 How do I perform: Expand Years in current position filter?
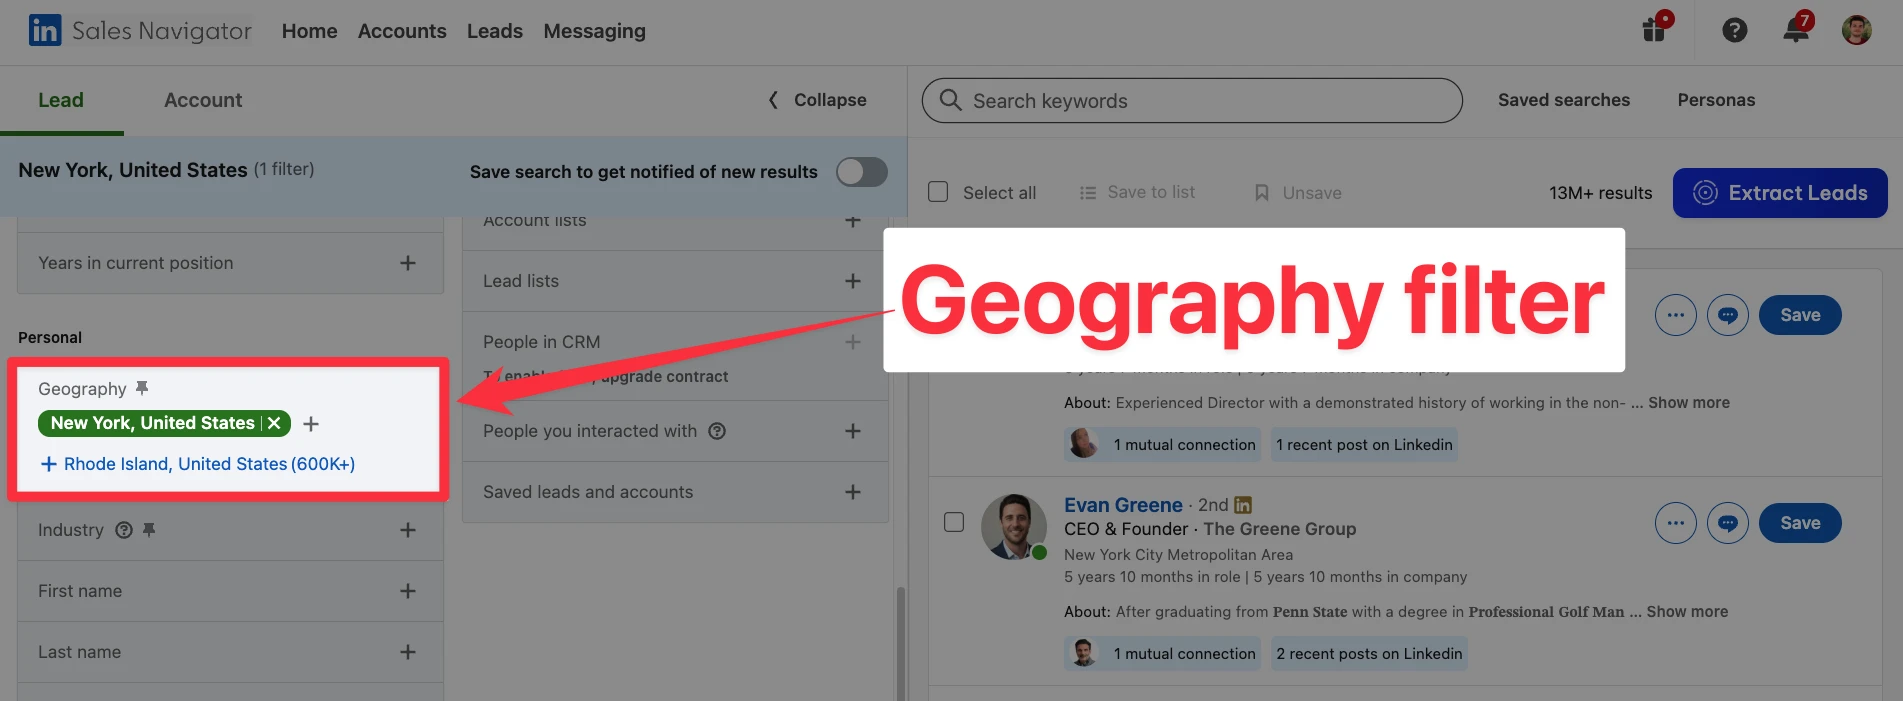408,263
